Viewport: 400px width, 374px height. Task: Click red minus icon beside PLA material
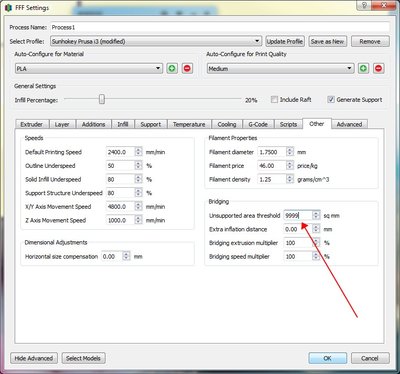pyautogui.click(x=187, y=69)
